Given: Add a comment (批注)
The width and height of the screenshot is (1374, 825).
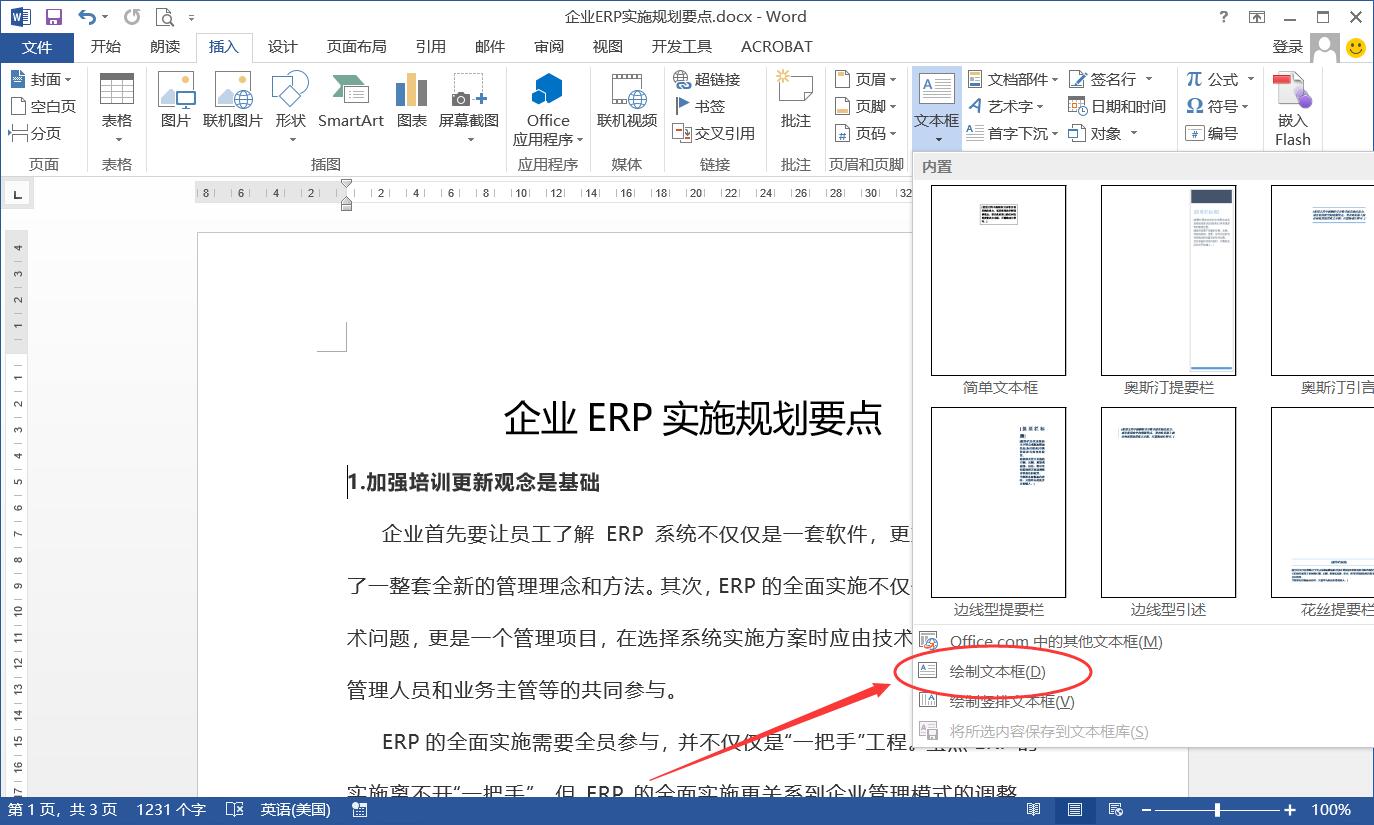Looking at the screenshot, I should click(796, 101).
